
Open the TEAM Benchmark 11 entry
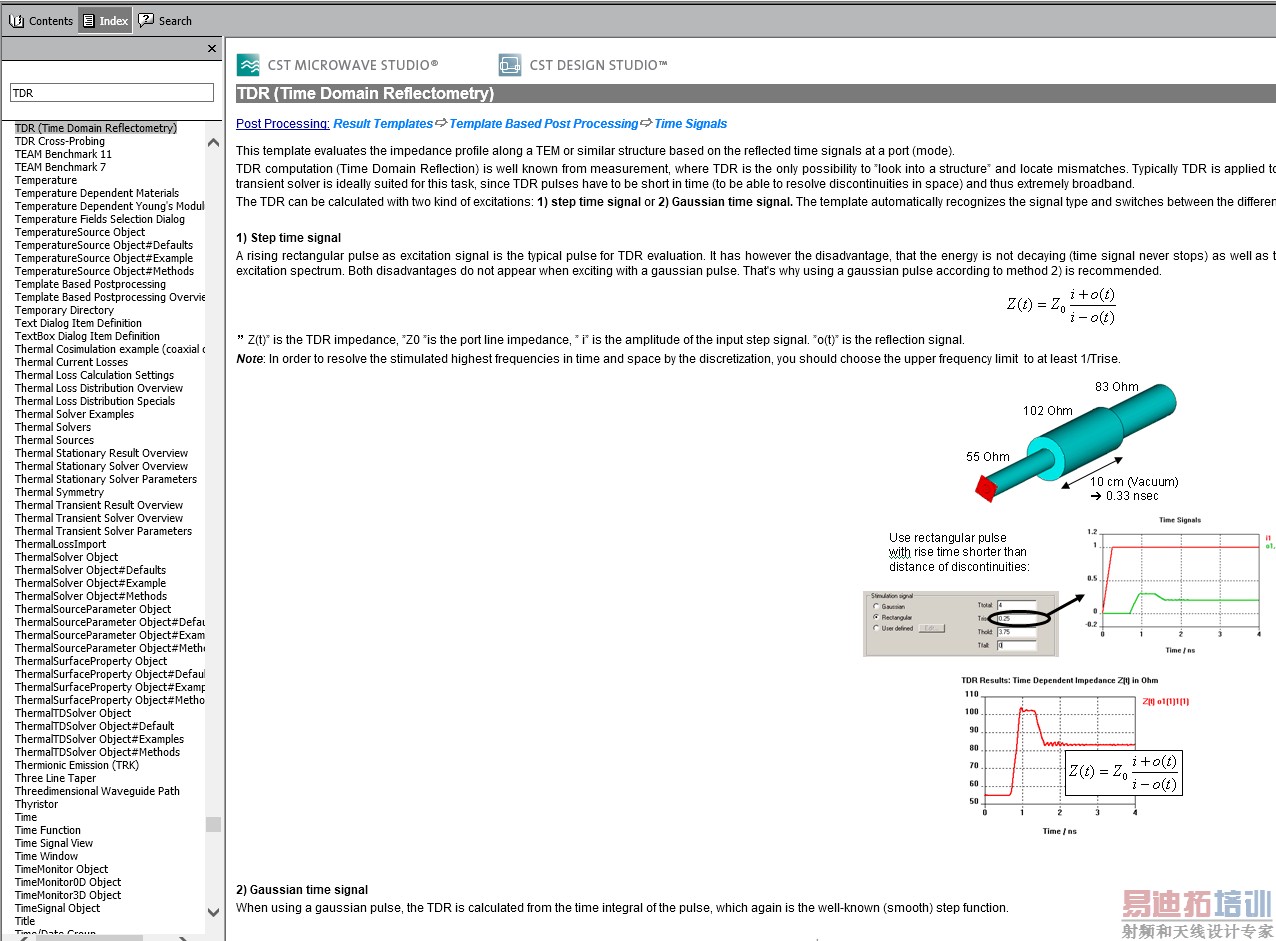[x=64, y=154]
